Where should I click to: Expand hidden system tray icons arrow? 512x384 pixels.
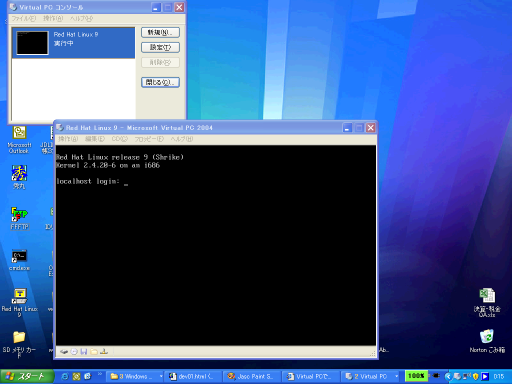448,376
